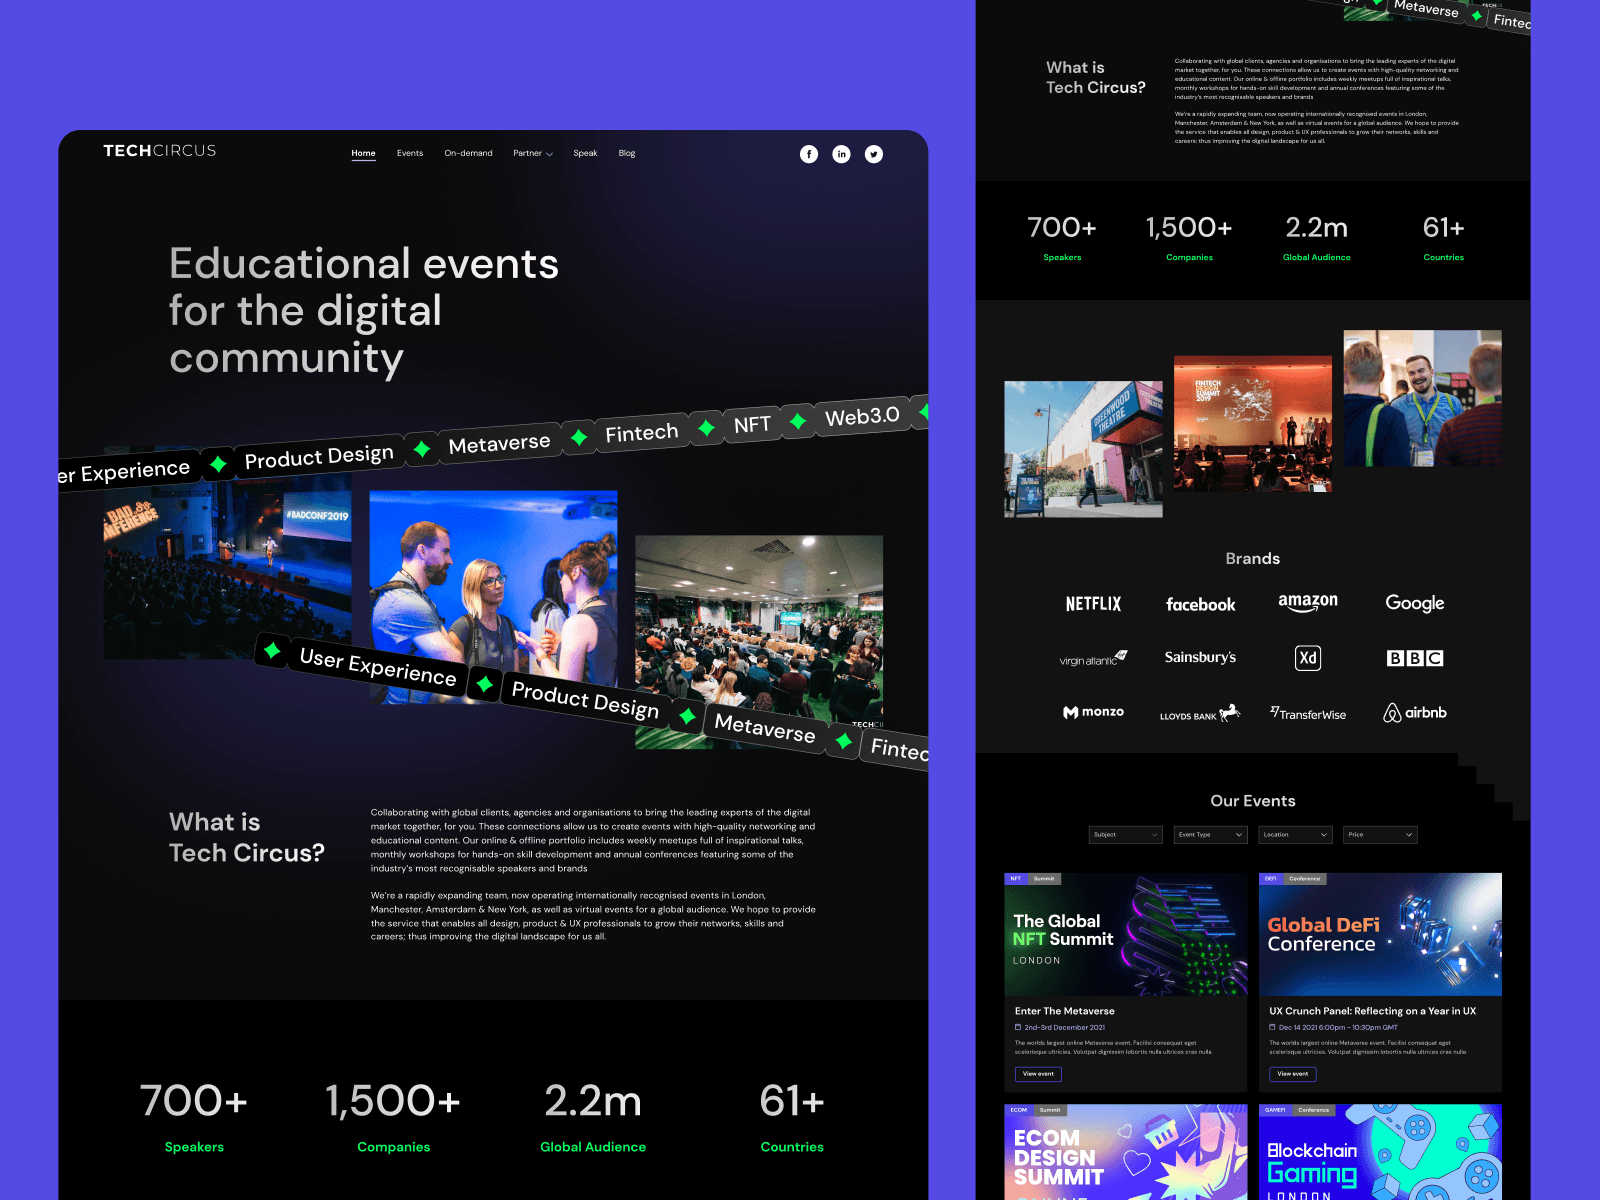Open the On-demand nav item
Image resolution: width=1600 pixels, height=1200 pixels.
coord(468,154)
